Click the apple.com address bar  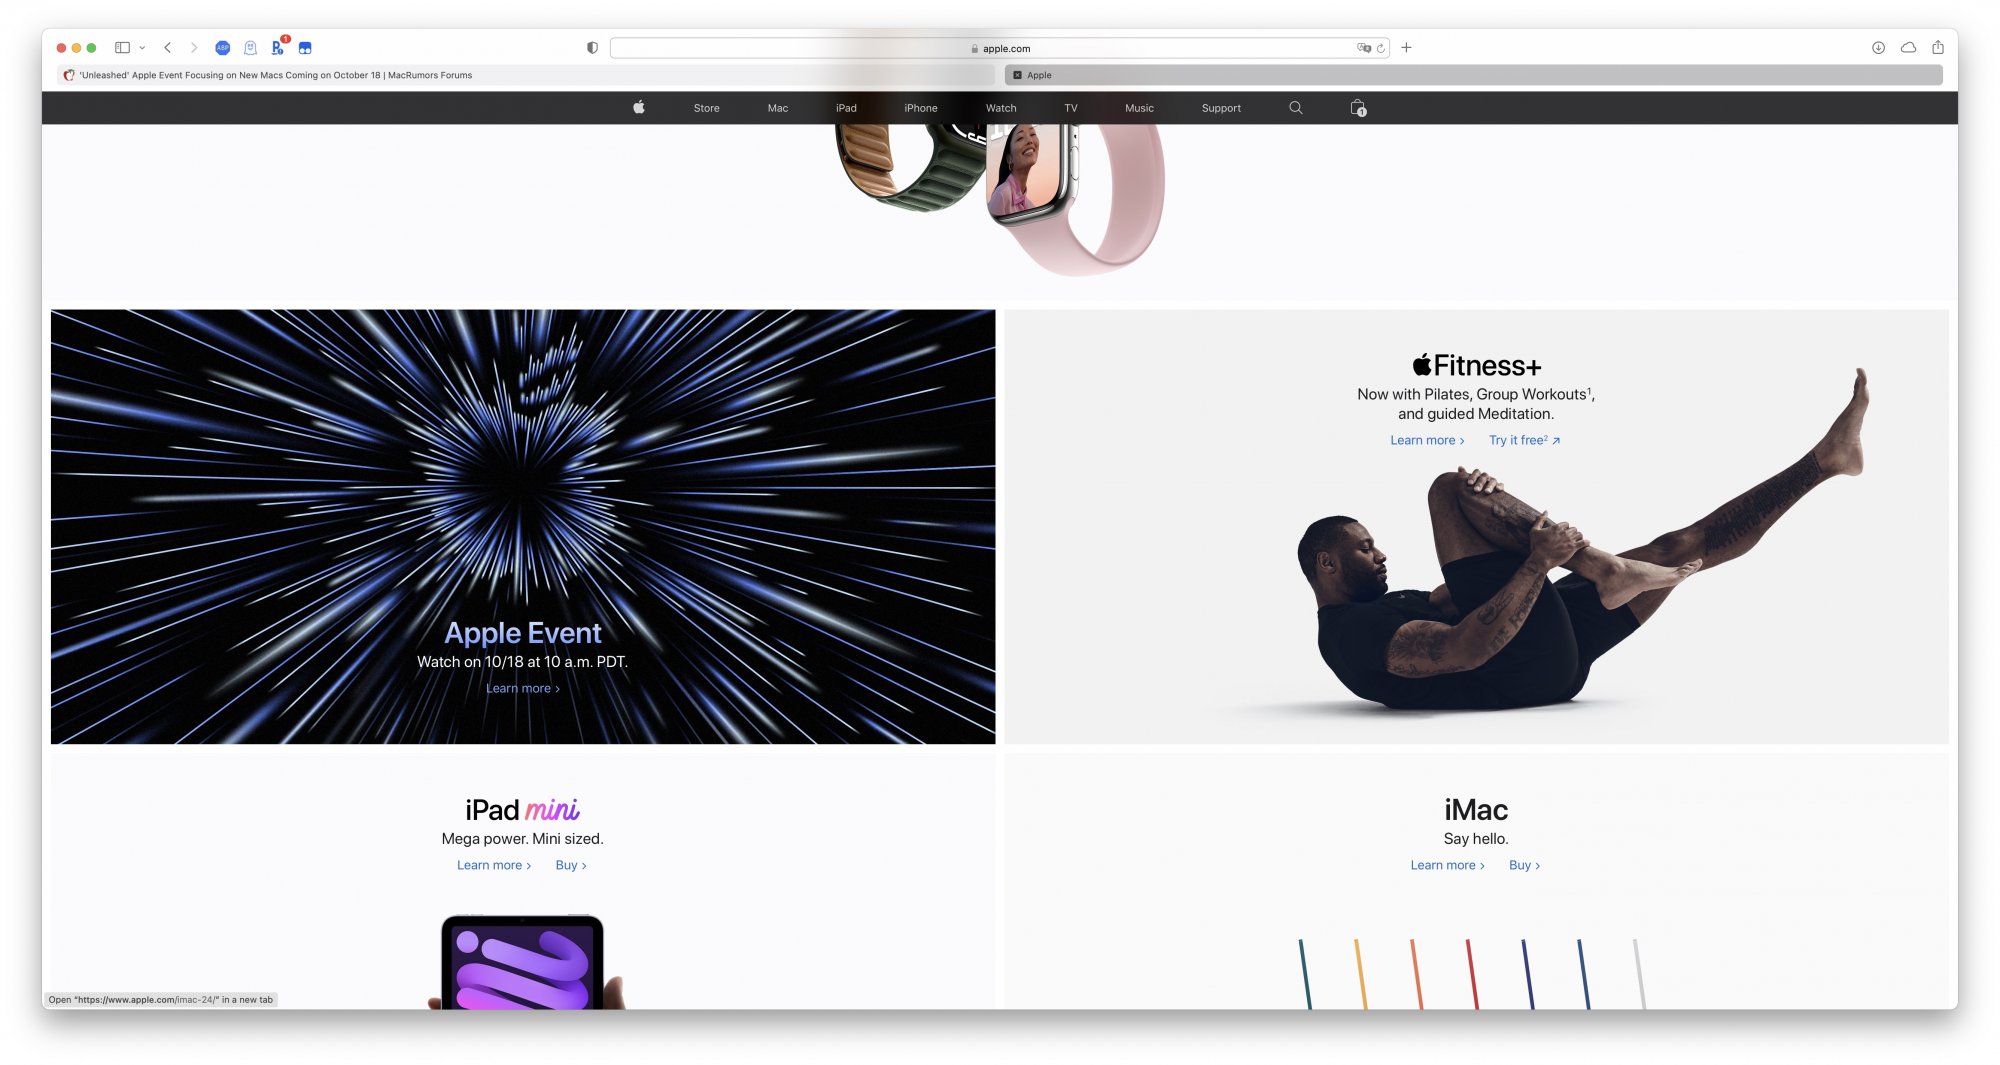[999, 48]
